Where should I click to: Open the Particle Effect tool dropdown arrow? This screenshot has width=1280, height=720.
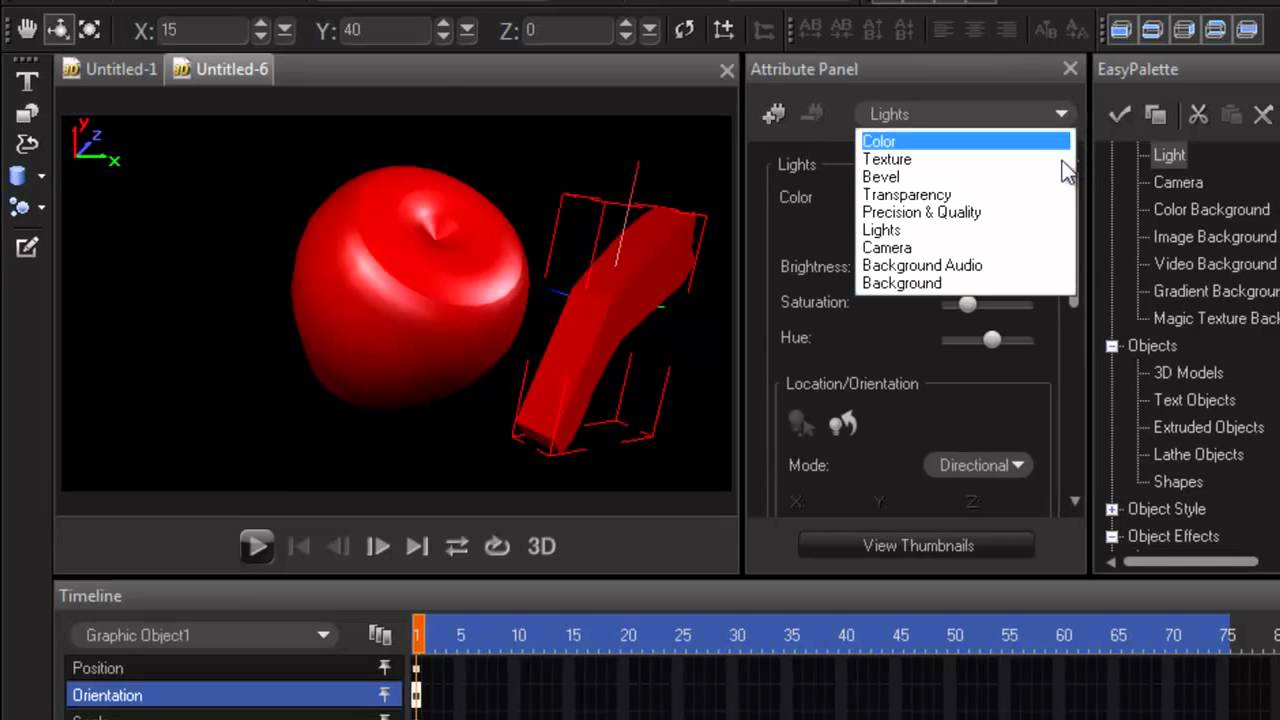tap(42, 208)
